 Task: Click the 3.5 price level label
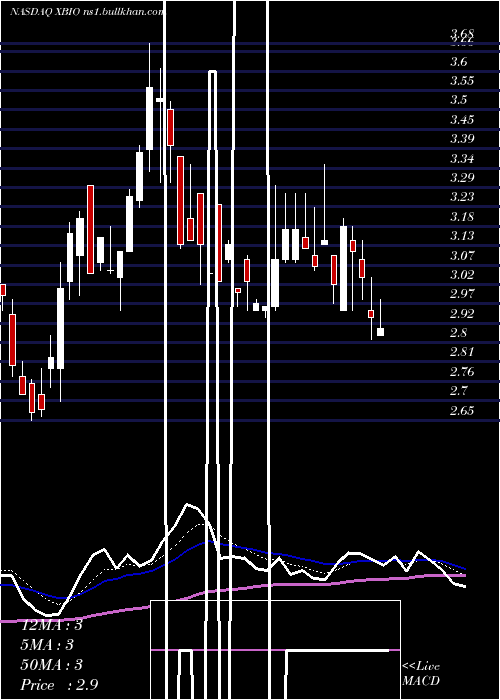pos(459,100)
